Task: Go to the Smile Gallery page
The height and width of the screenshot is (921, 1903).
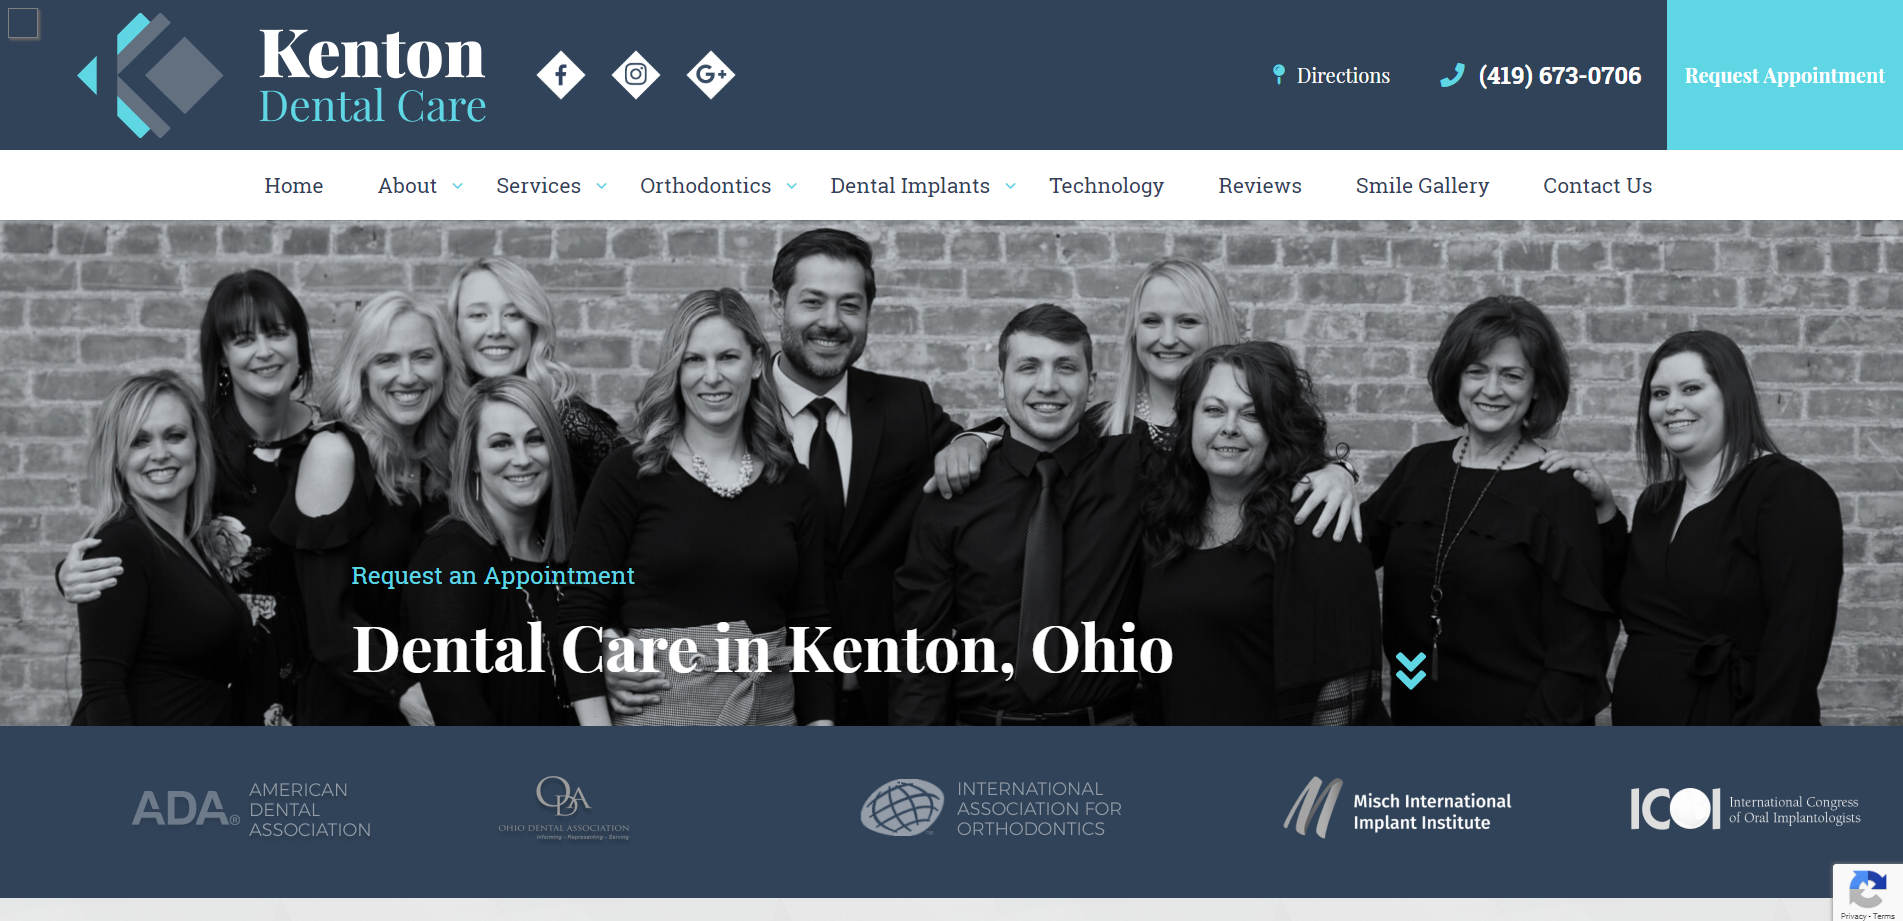Action: pyautogui.click(x=1422, y=186)
